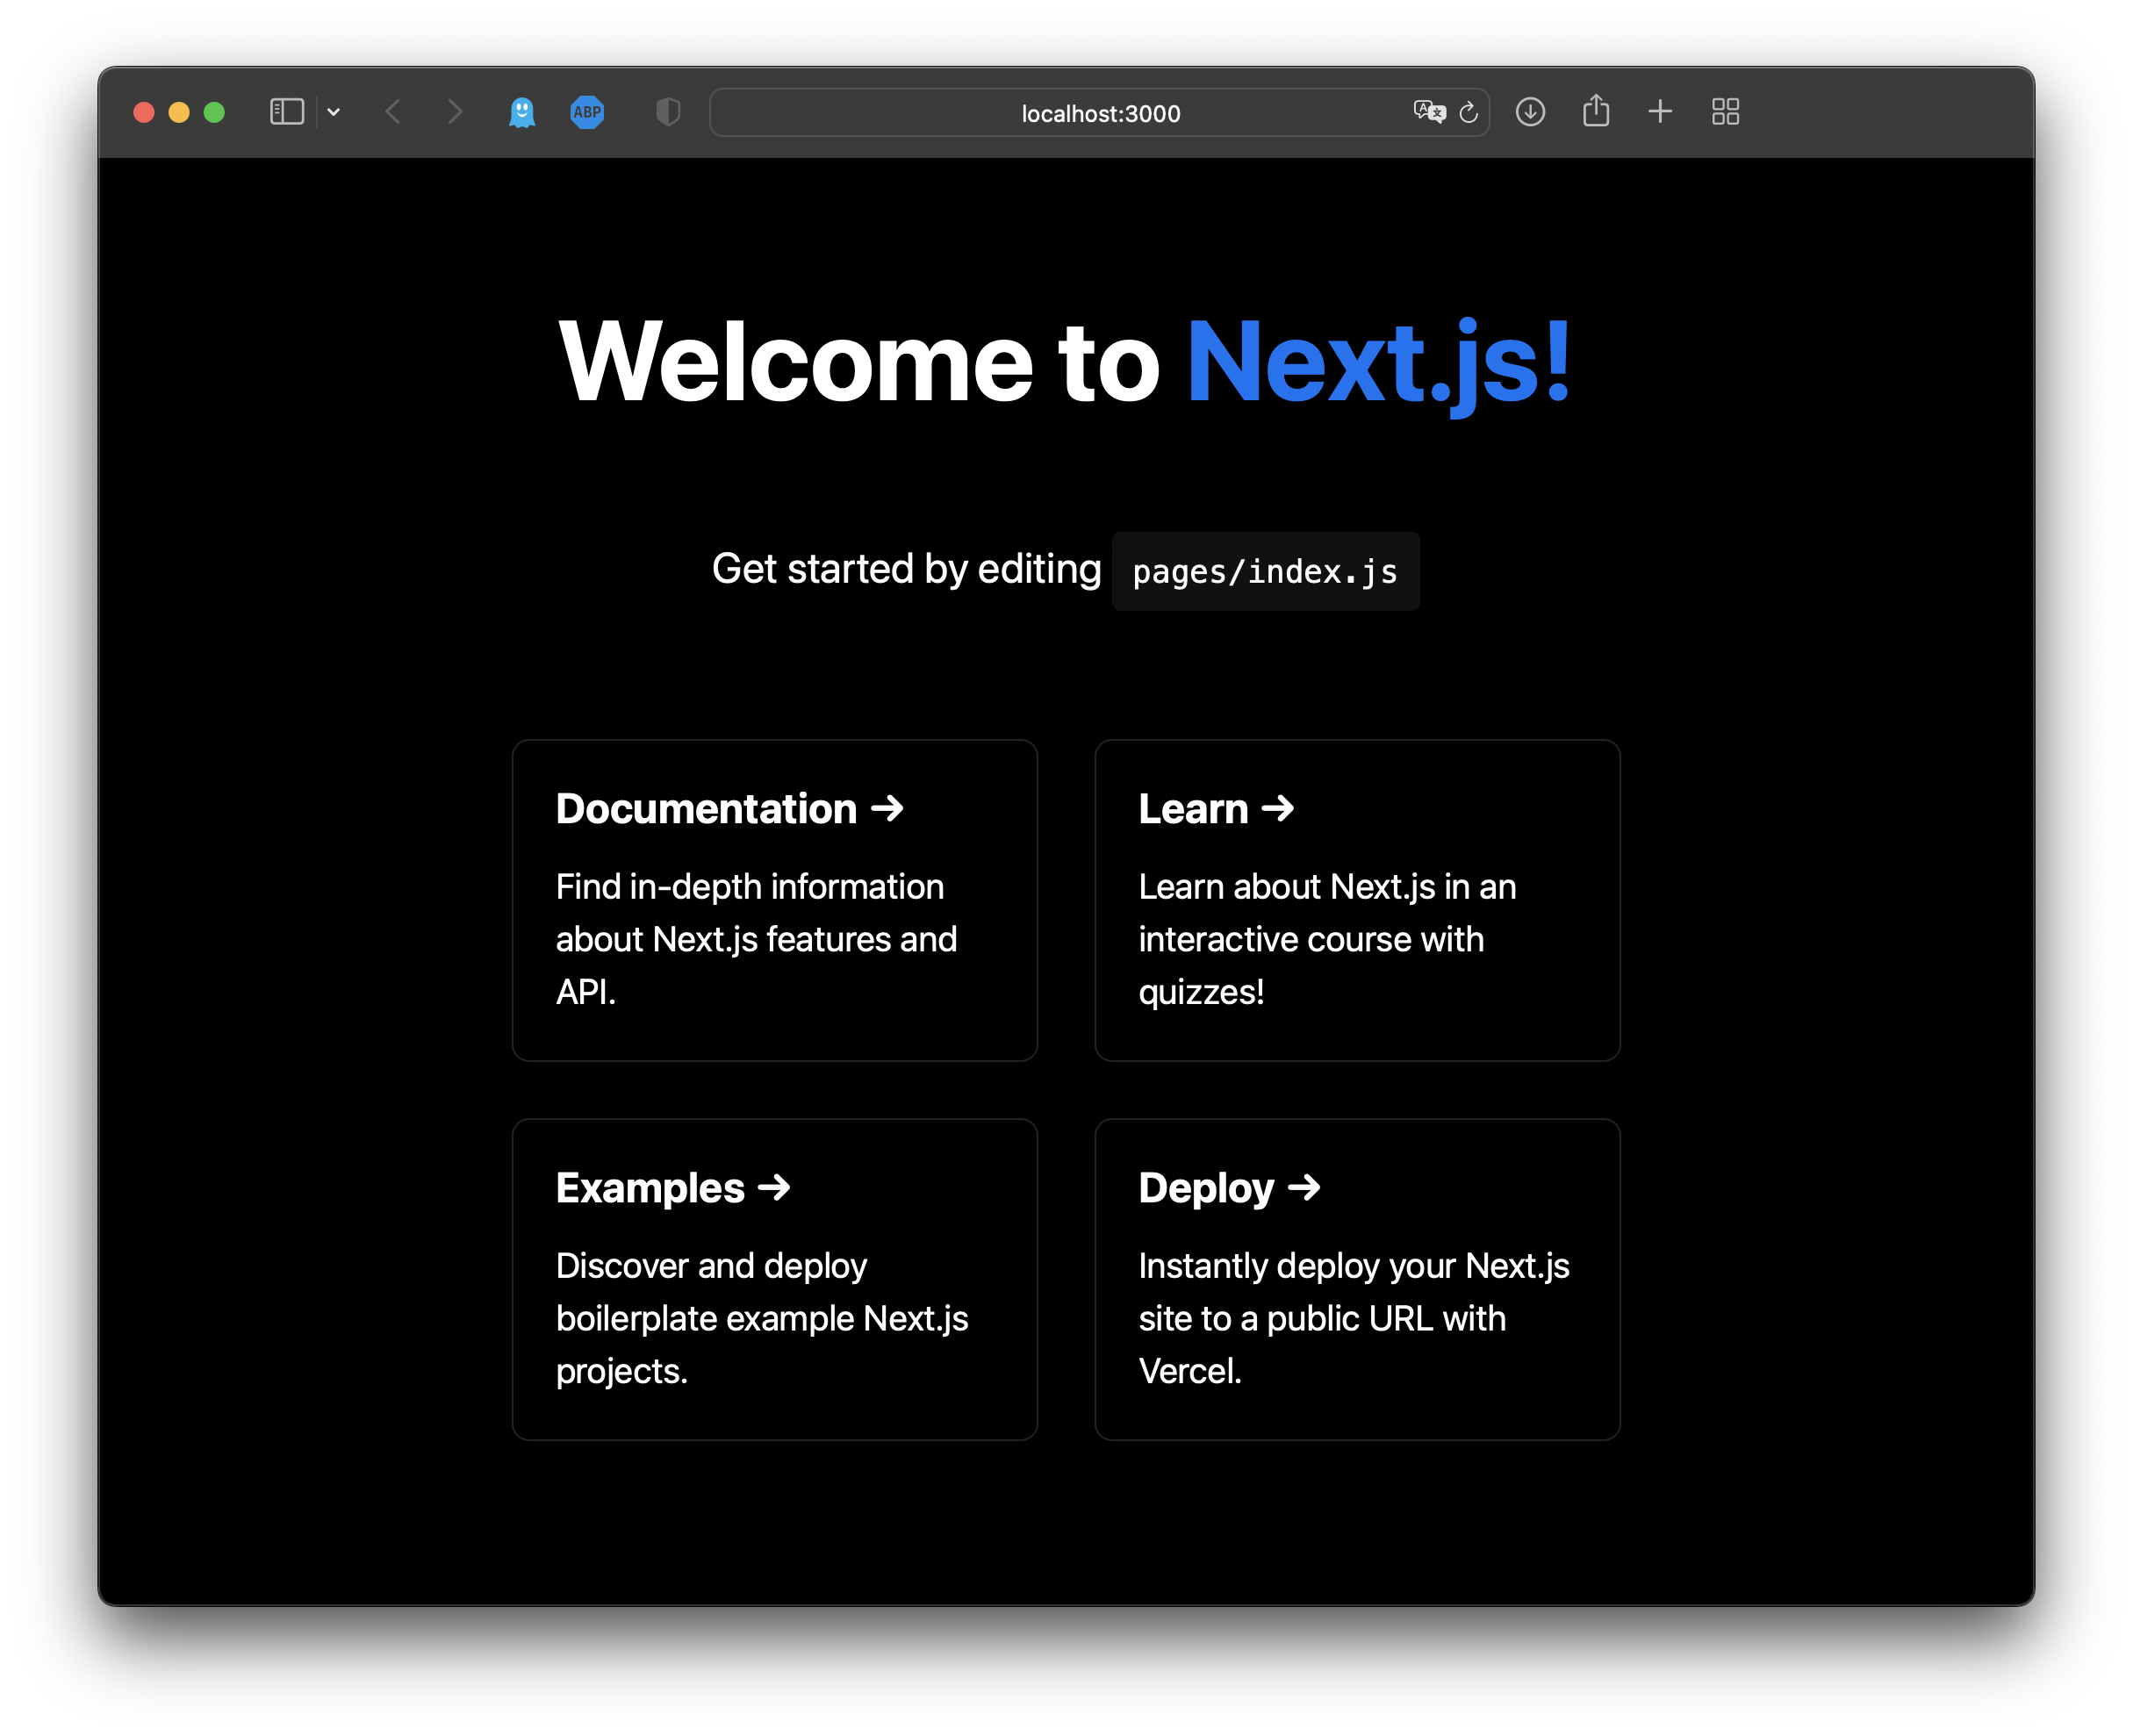Toggle the Safari sidebar button
Screen dimensions: 2133x1736
pos(287,112)
